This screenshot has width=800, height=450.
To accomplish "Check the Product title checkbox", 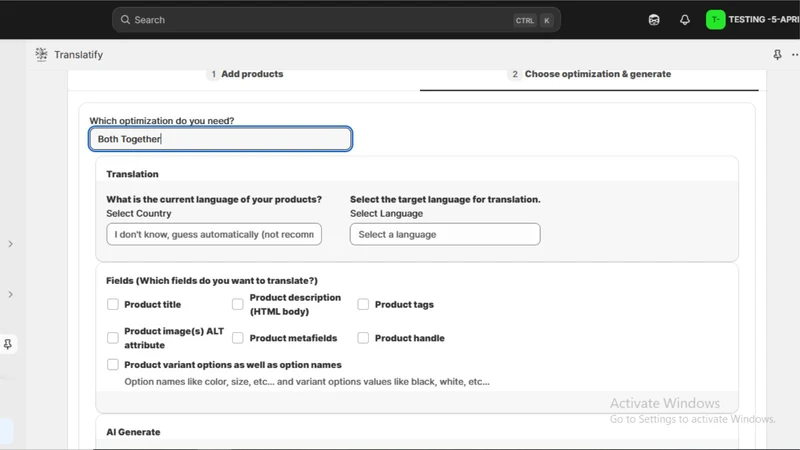I will pyautogui.click(x=113, y=304).
